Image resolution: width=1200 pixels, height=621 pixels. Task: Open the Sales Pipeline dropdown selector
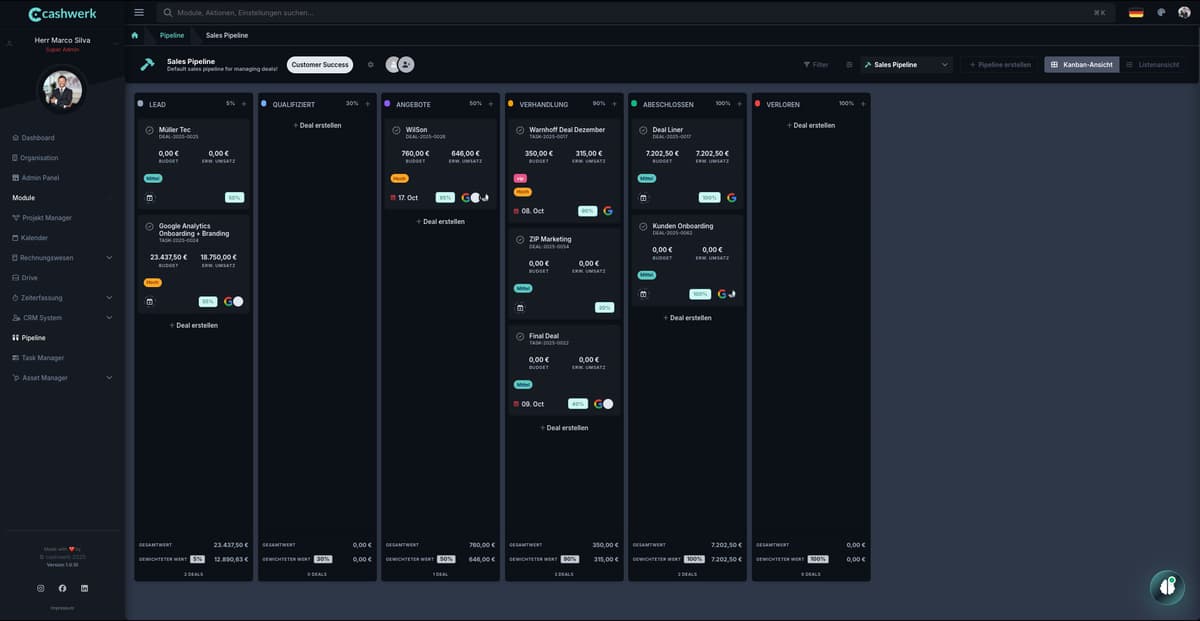908,65
